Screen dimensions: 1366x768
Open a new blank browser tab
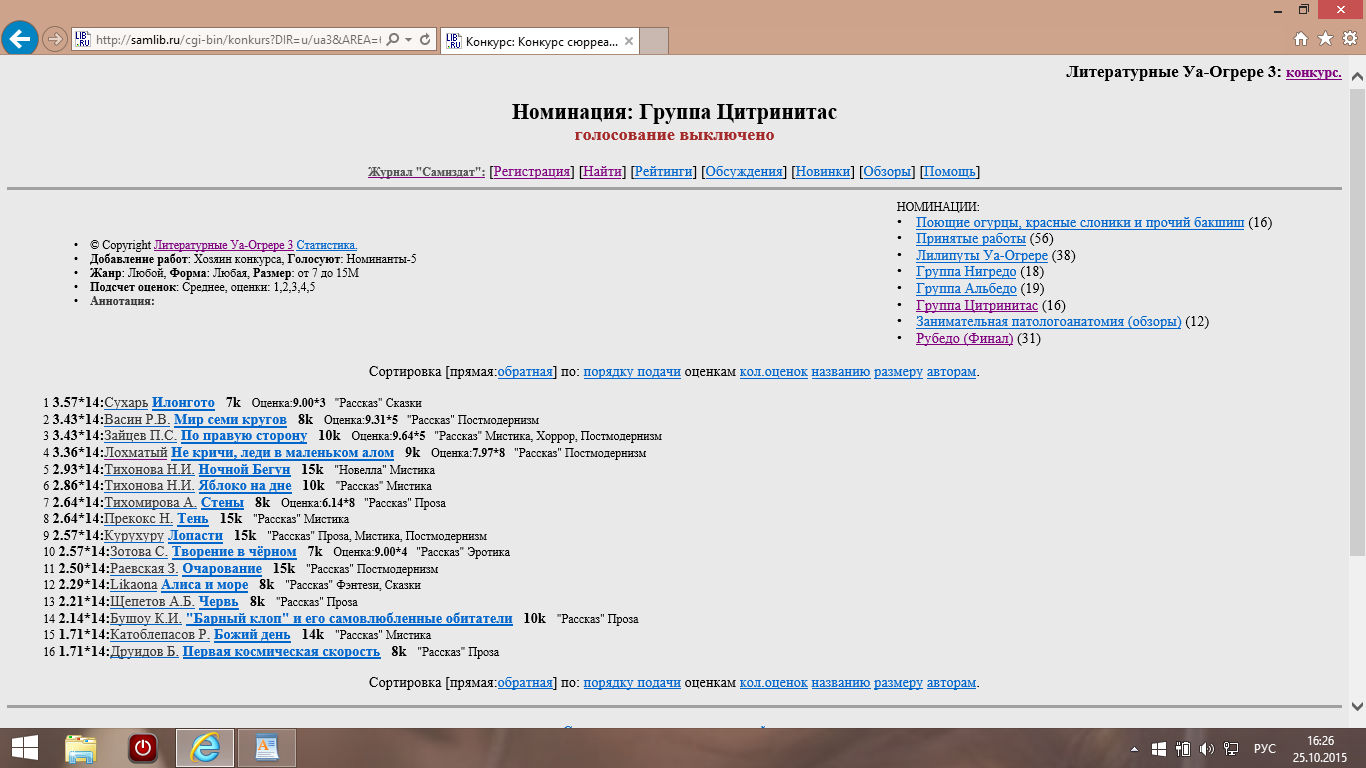[653, 41]
